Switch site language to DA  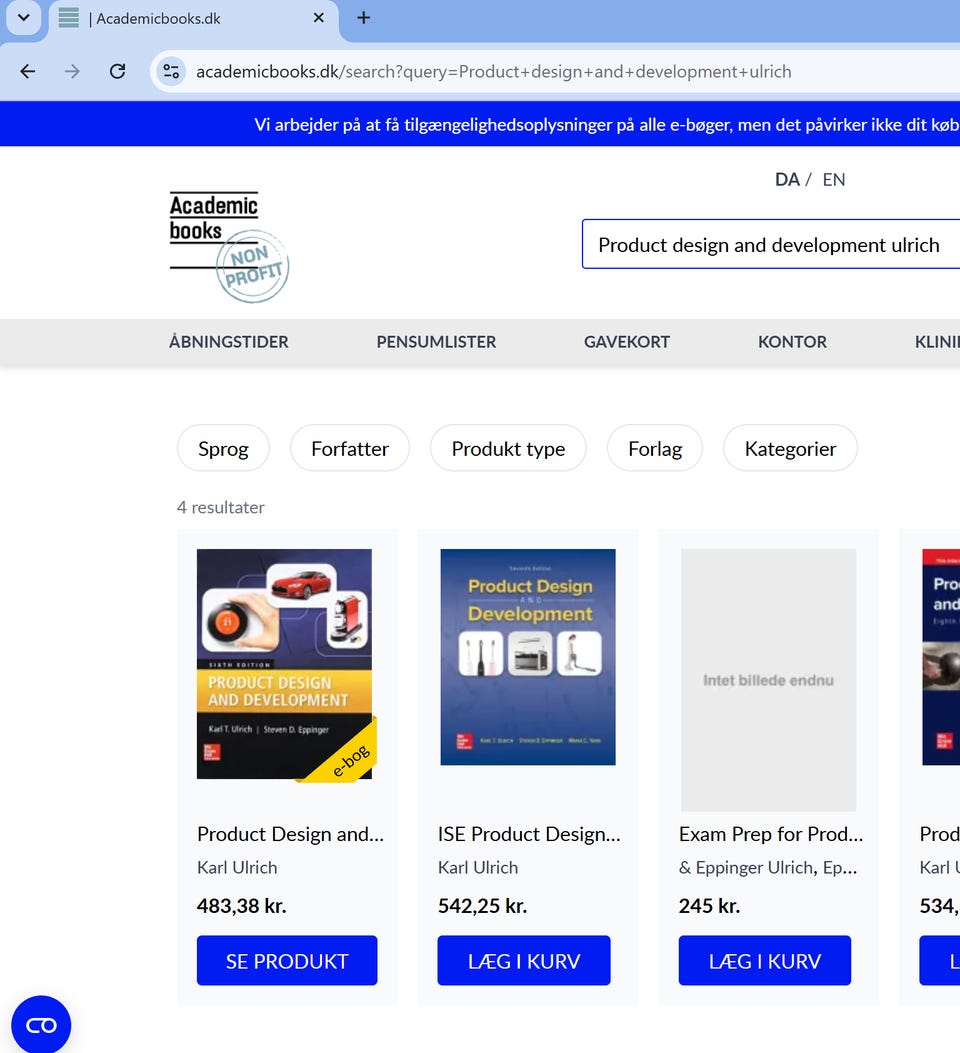tap(787, 179)
